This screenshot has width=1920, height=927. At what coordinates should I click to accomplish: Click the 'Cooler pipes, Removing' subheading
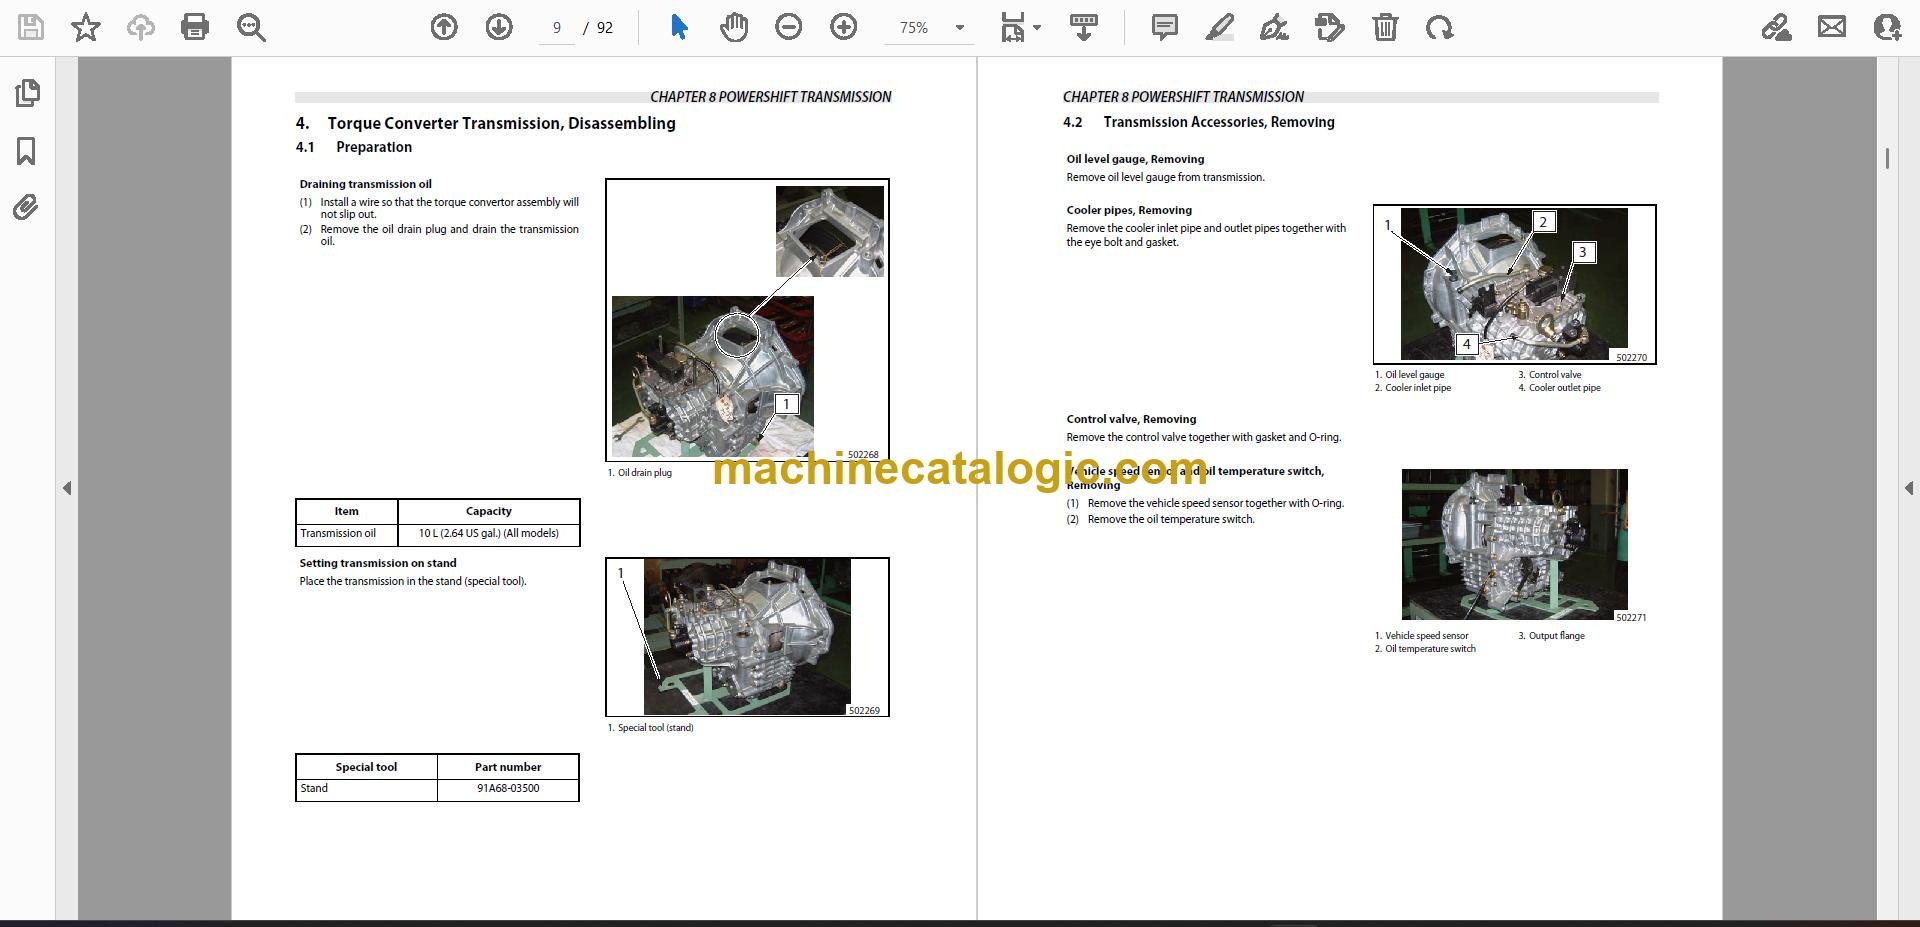click(1129, 210)
